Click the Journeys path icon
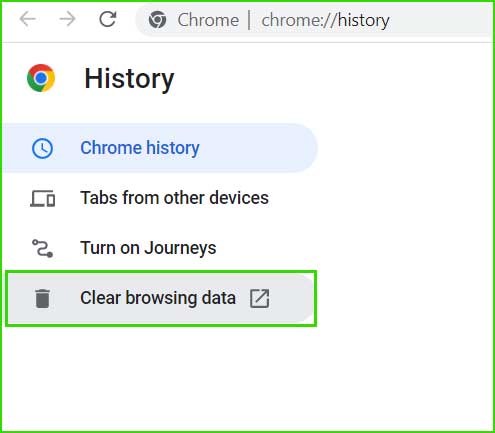This screenshot has width=495, height=433. (42, 248)
